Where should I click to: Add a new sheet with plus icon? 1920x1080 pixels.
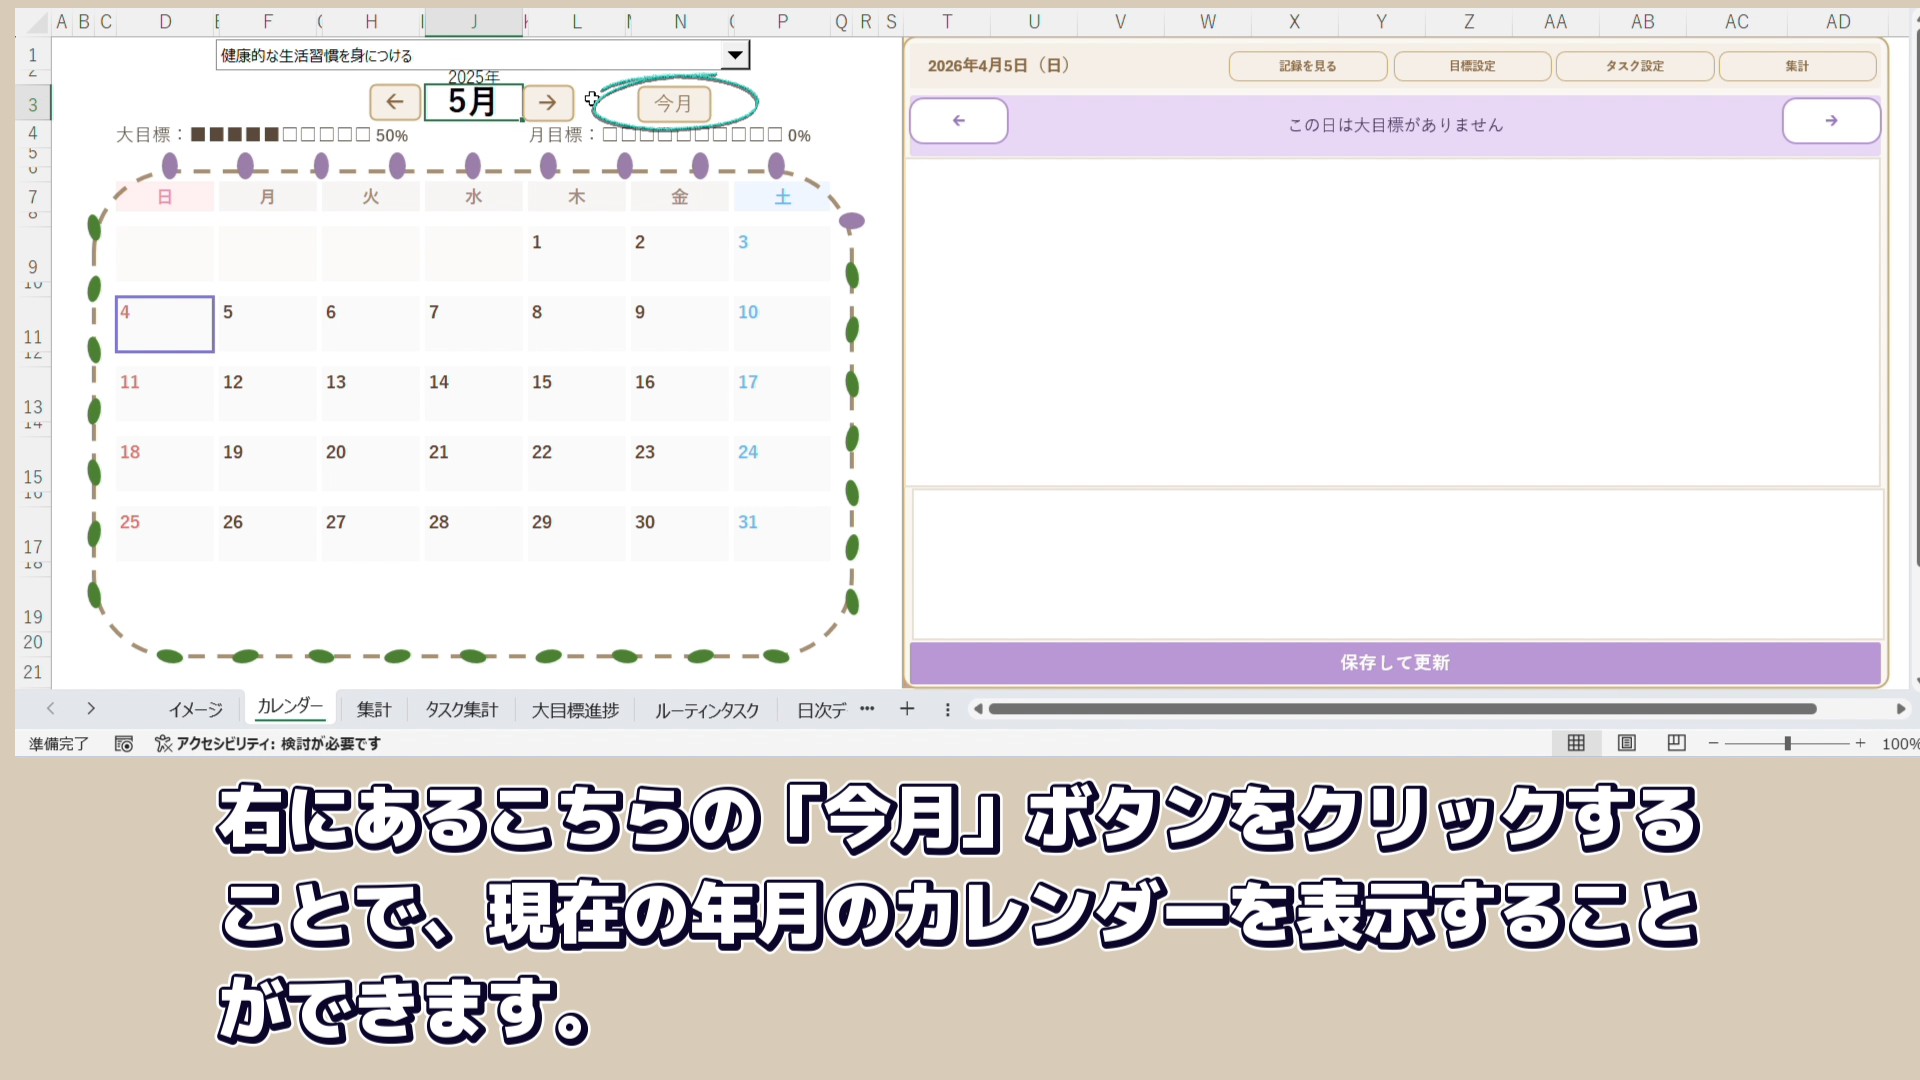click(x=907, y=709)
